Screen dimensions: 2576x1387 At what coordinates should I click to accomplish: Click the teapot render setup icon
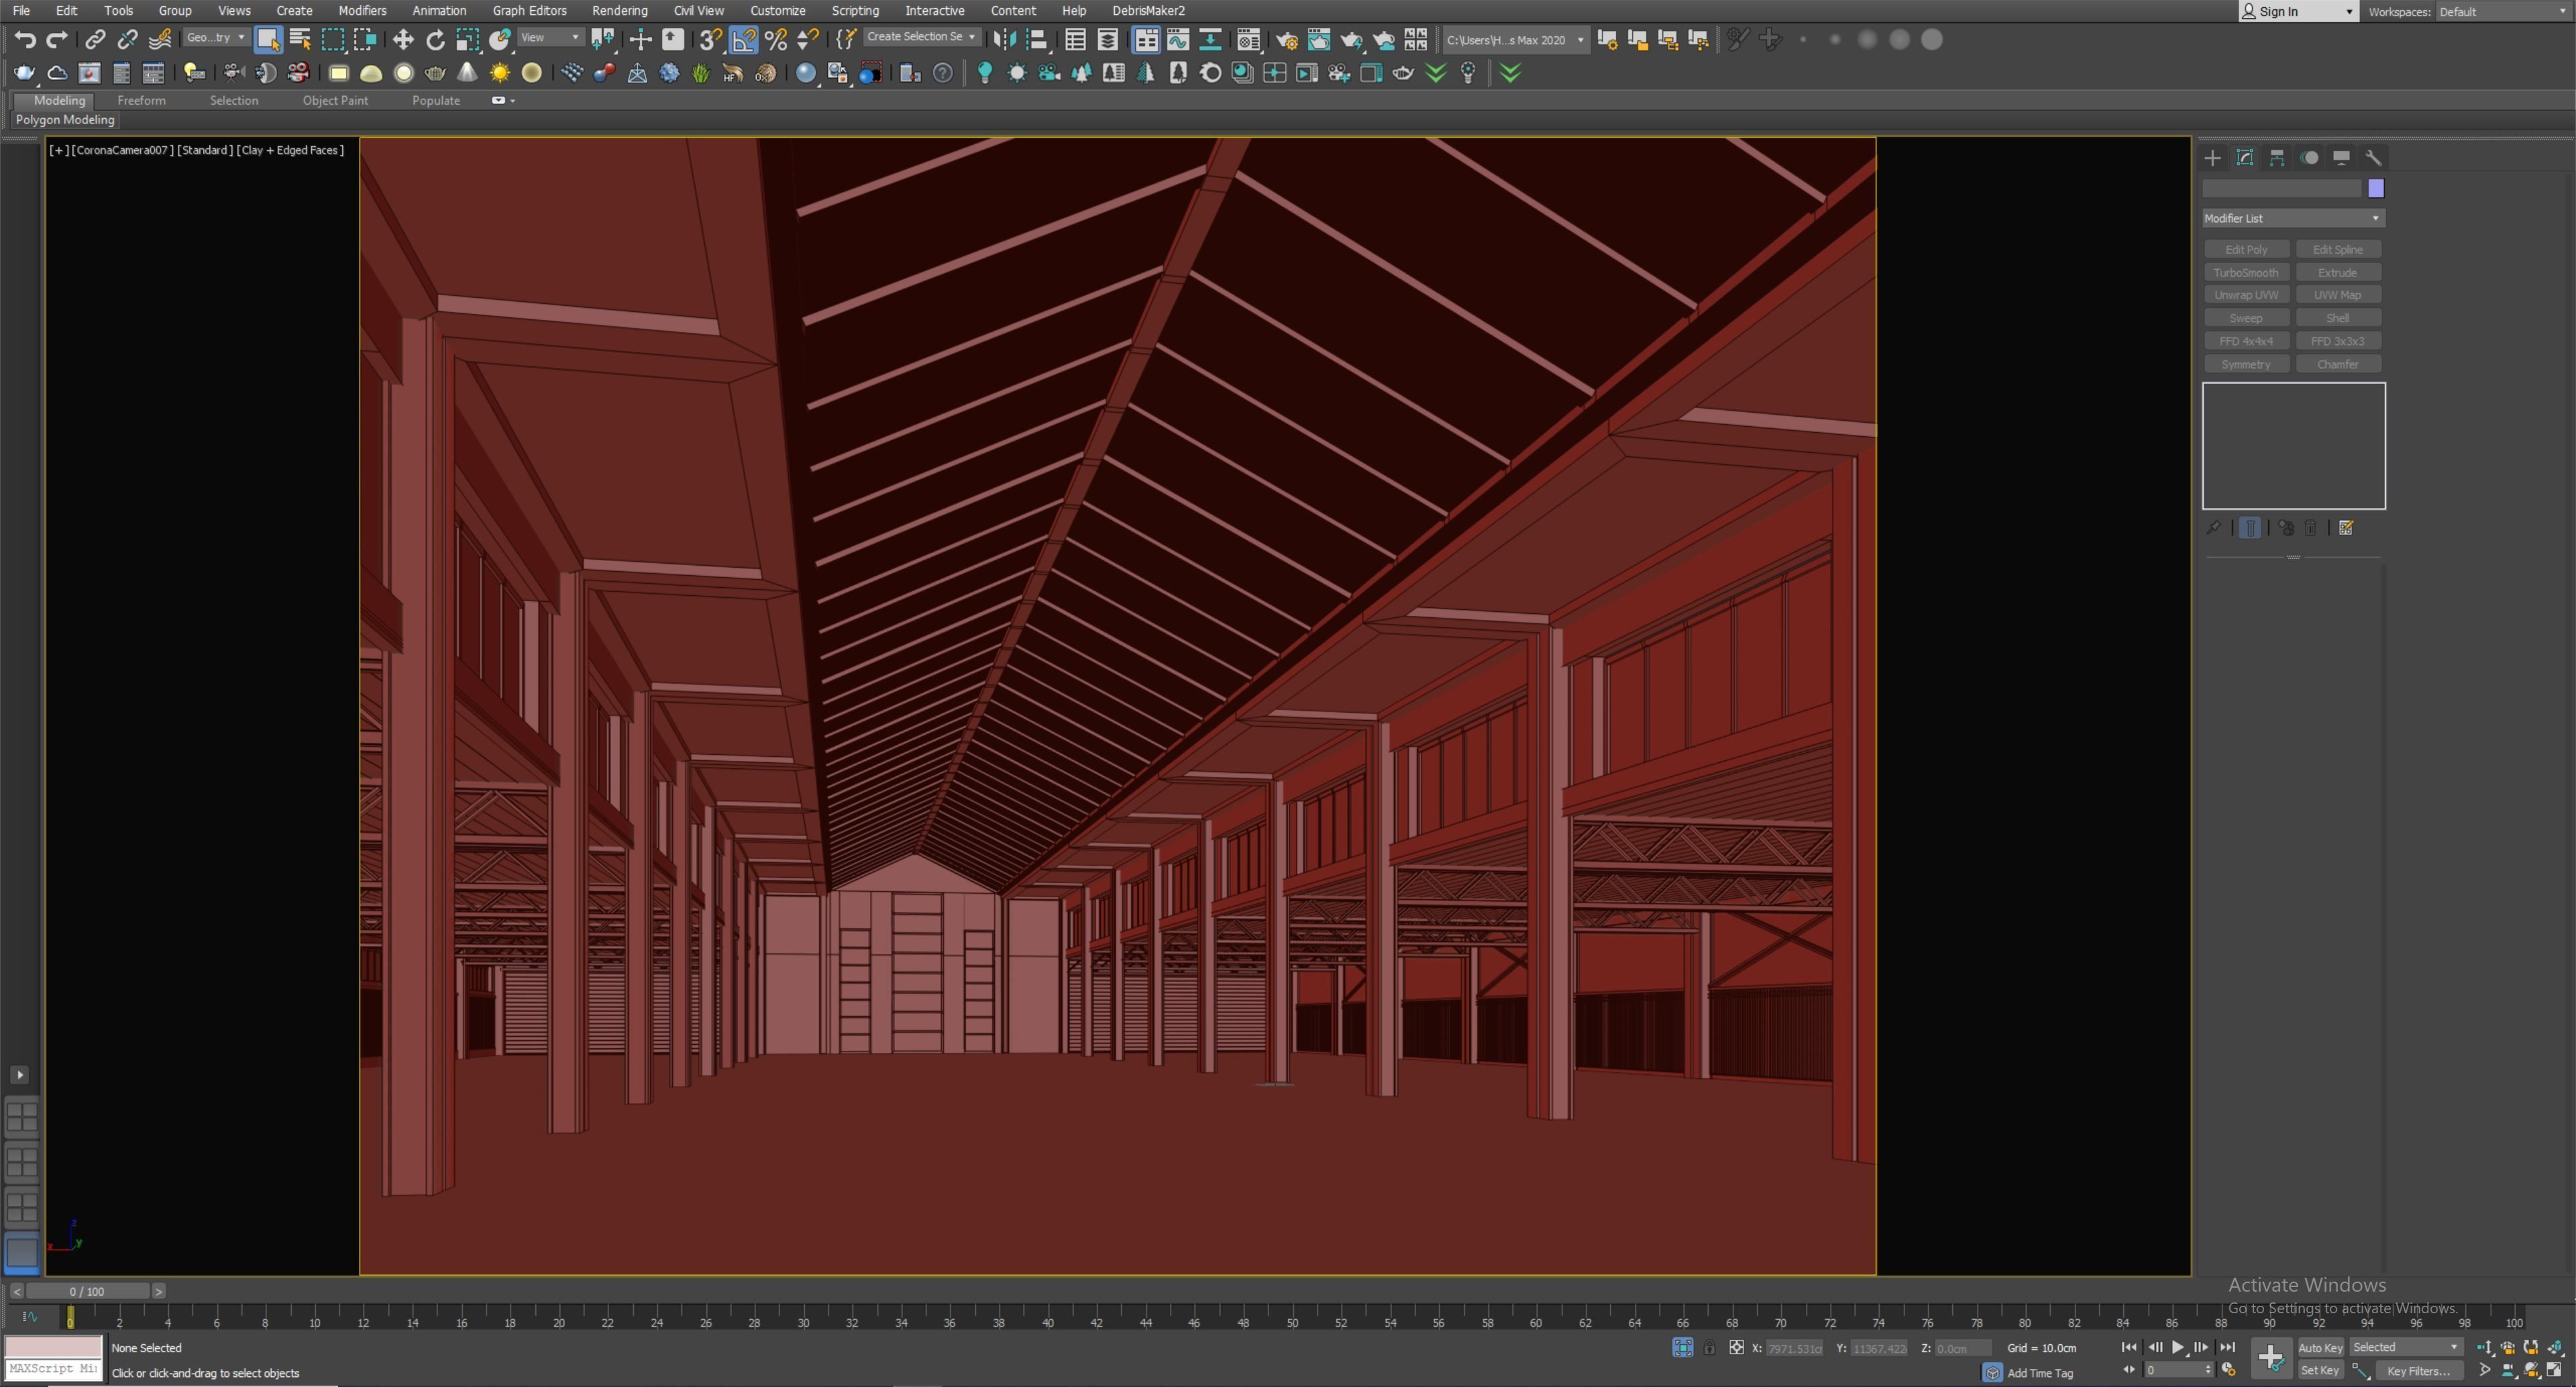[1287, 40]
